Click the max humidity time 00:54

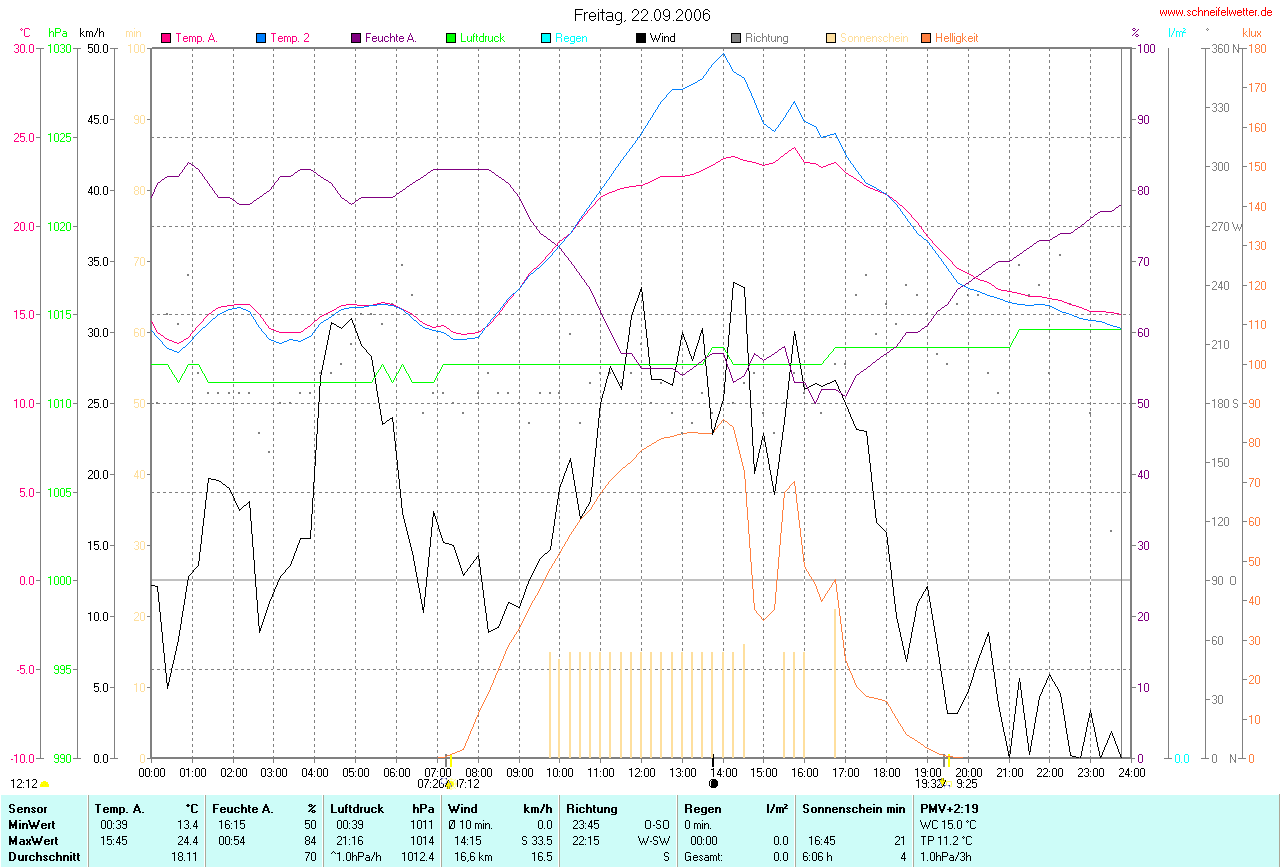click(x=233, y=841)
